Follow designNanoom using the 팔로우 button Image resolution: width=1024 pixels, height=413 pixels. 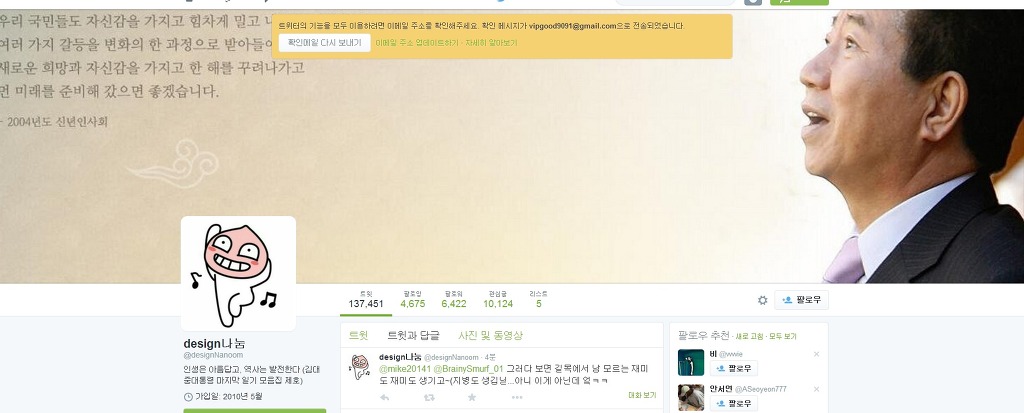point(801,300)
